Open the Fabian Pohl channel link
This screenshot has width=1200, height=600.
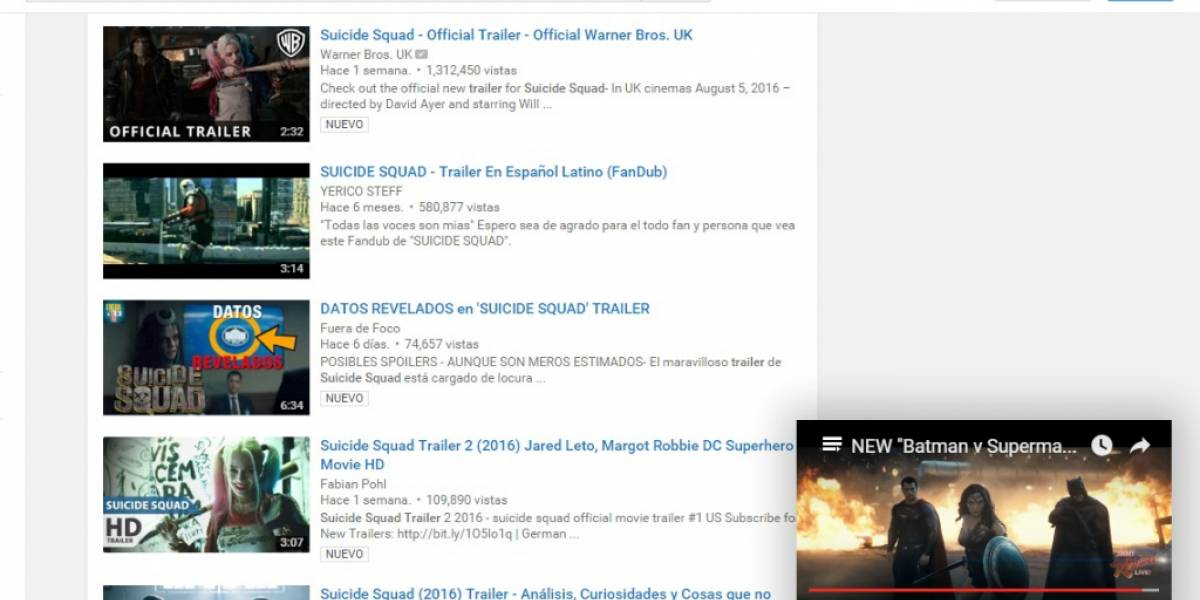click(x=351, y=483)
